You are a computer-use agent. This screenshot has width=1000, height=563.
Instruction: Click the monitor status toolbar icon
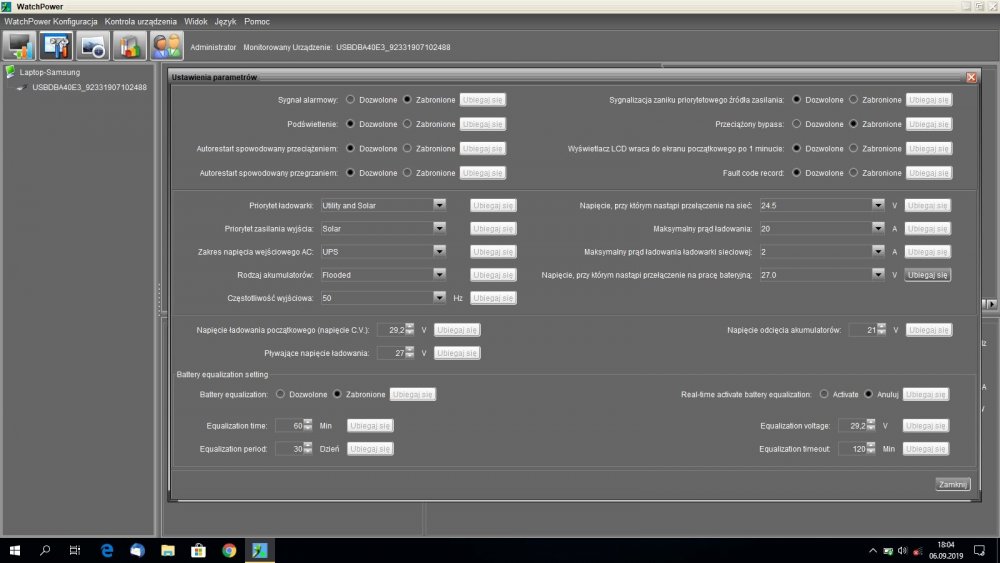pos(20,46)
